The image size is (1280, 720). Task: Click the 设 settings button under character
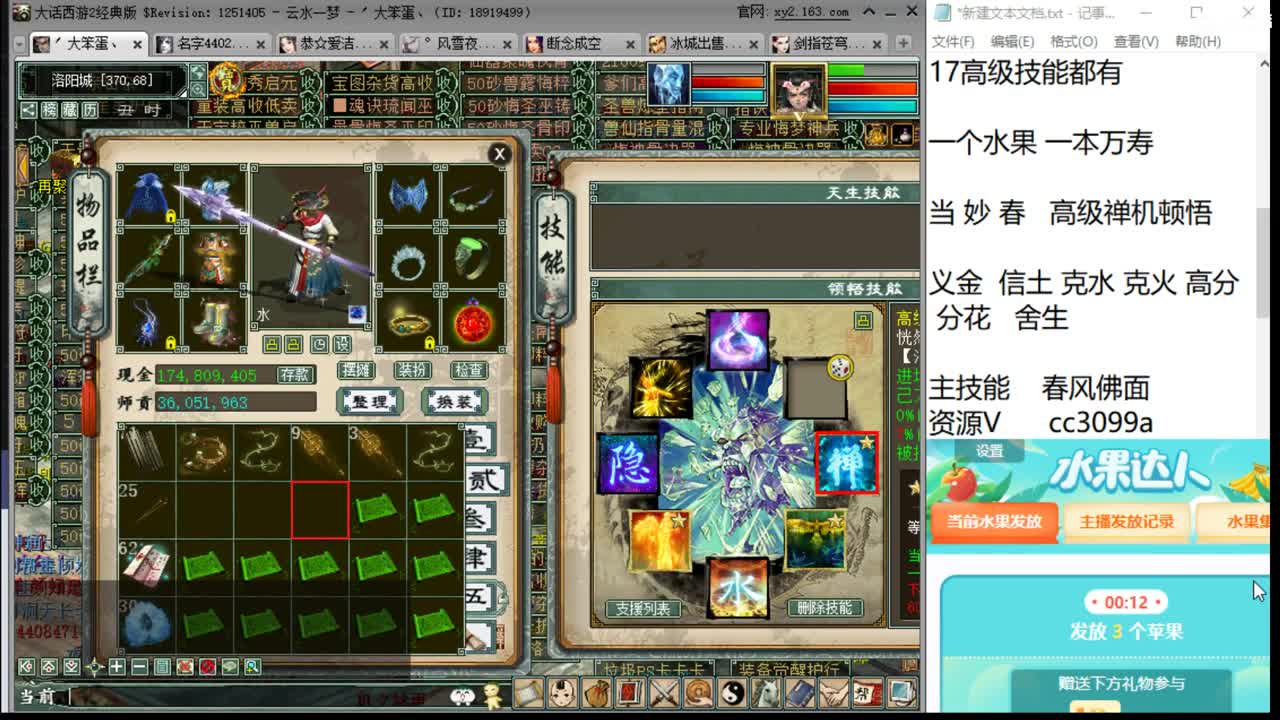pos(342,344)
